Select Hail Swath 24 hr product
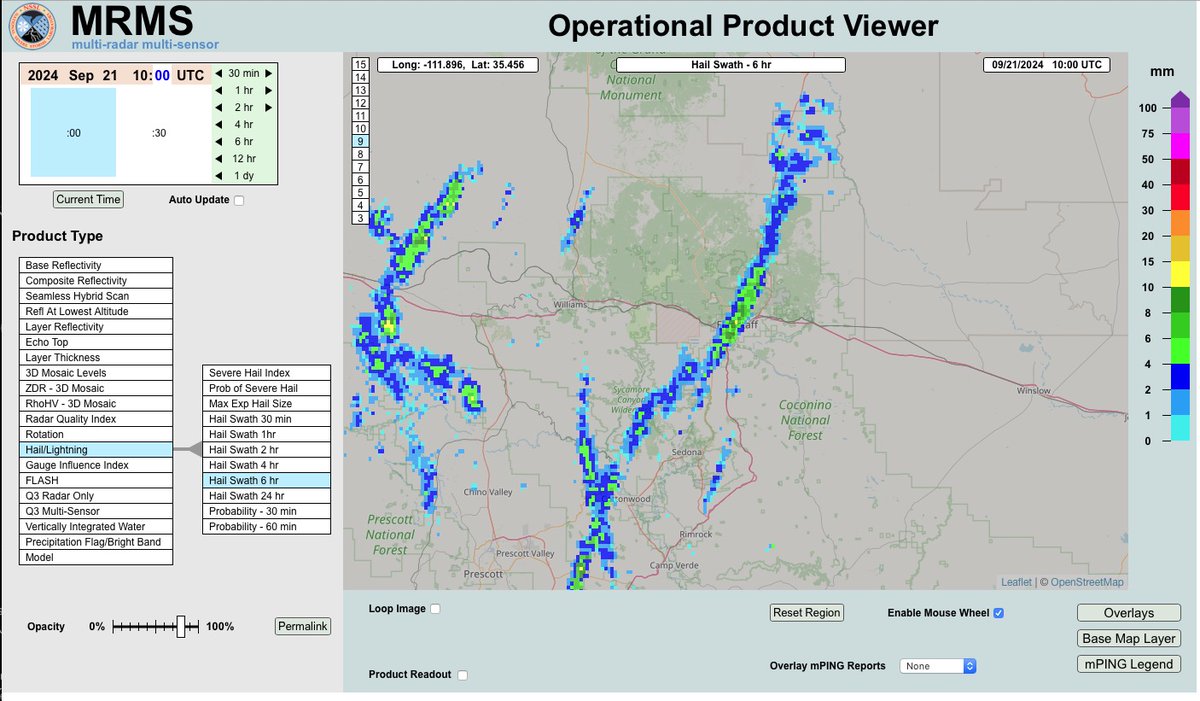The image size is (1200, 701). tap(266, 495)
